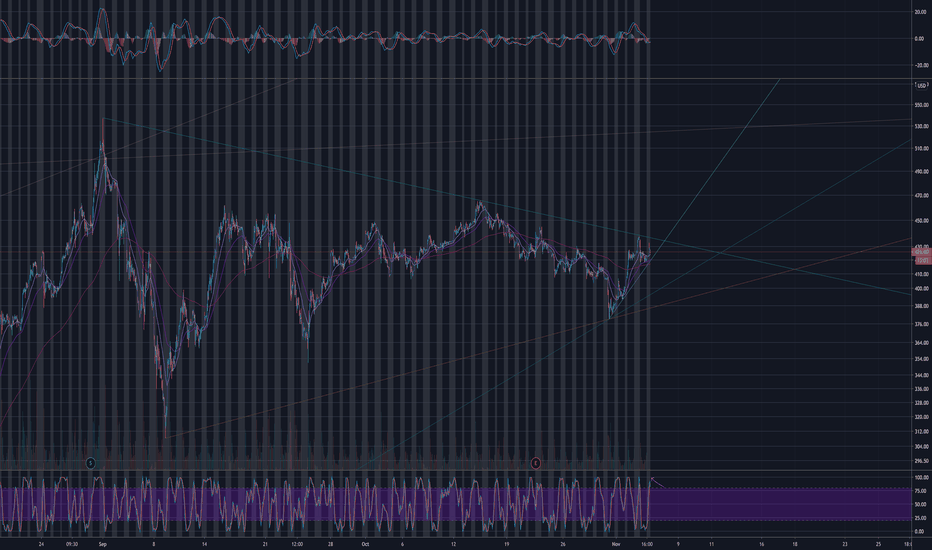Viewport: 932px width, 550px height.
Task: Click the 354.00 price axis label
Action: tap(921, 359)
